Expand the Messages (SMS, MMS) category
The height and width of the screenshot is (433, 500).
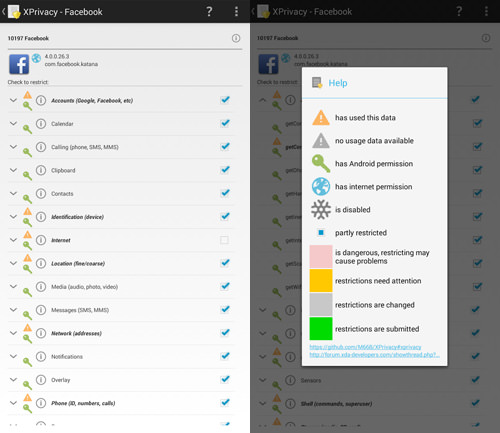click(x=13, y=310)
